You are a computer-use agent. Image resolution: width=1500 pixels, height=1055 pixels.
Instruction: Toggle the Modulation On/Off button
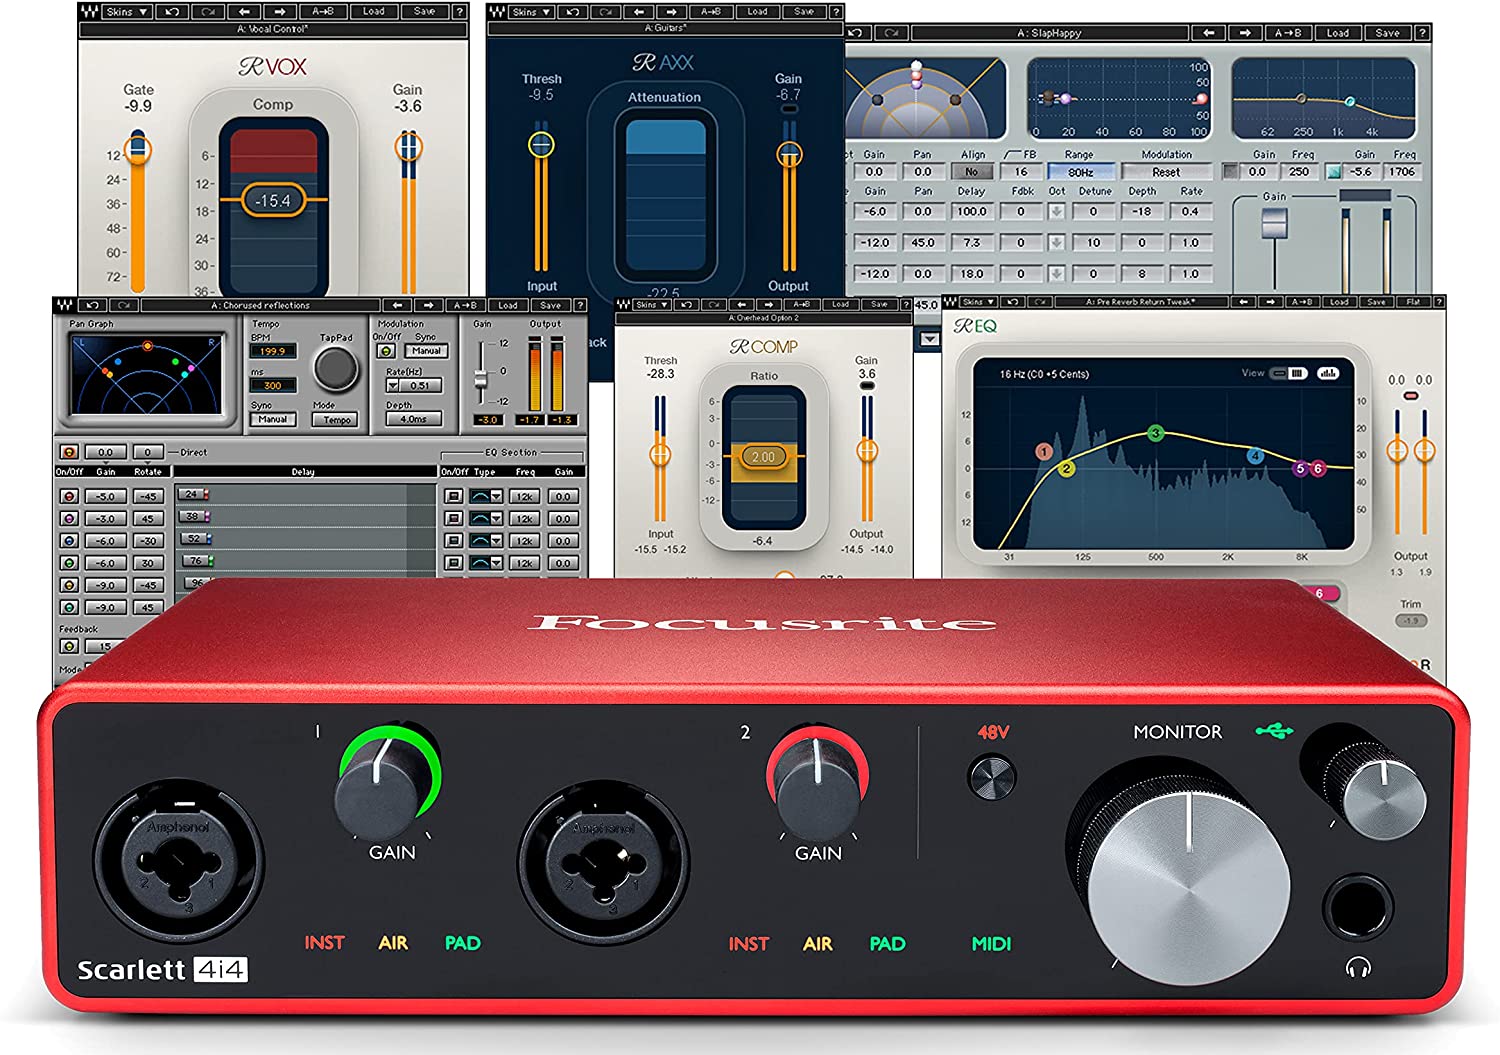[x=385, y=351]
